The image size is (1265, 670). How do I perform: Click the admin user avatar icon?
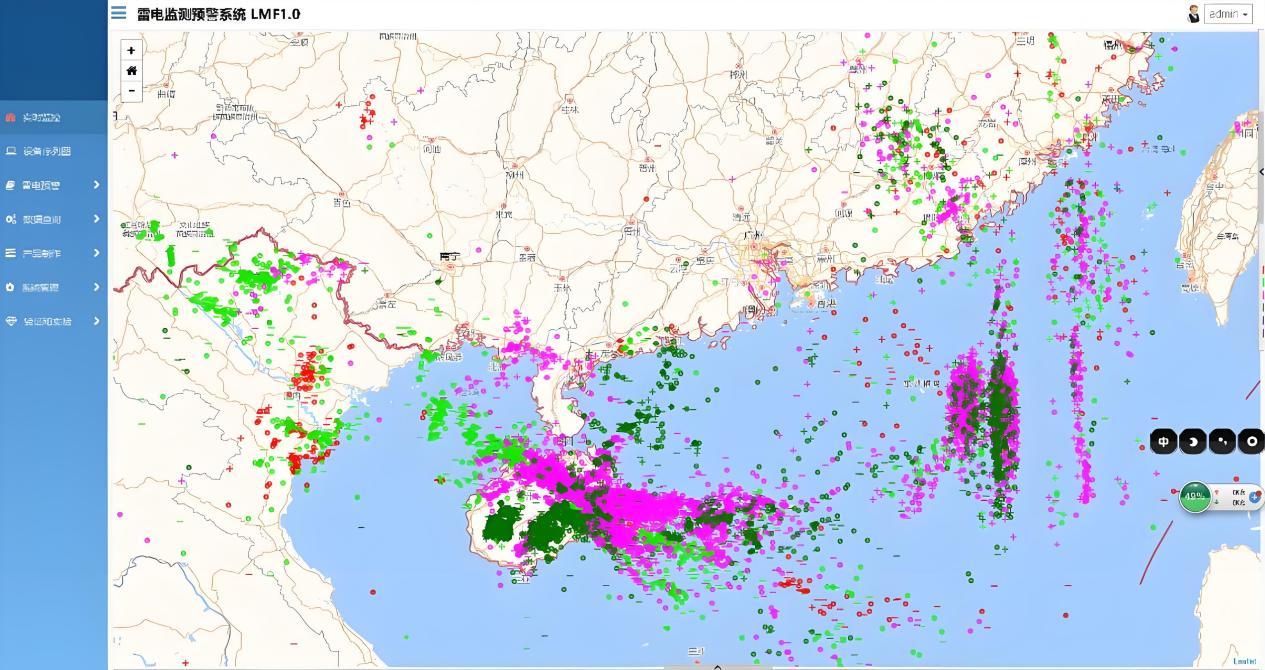(x=1193, y=14)
